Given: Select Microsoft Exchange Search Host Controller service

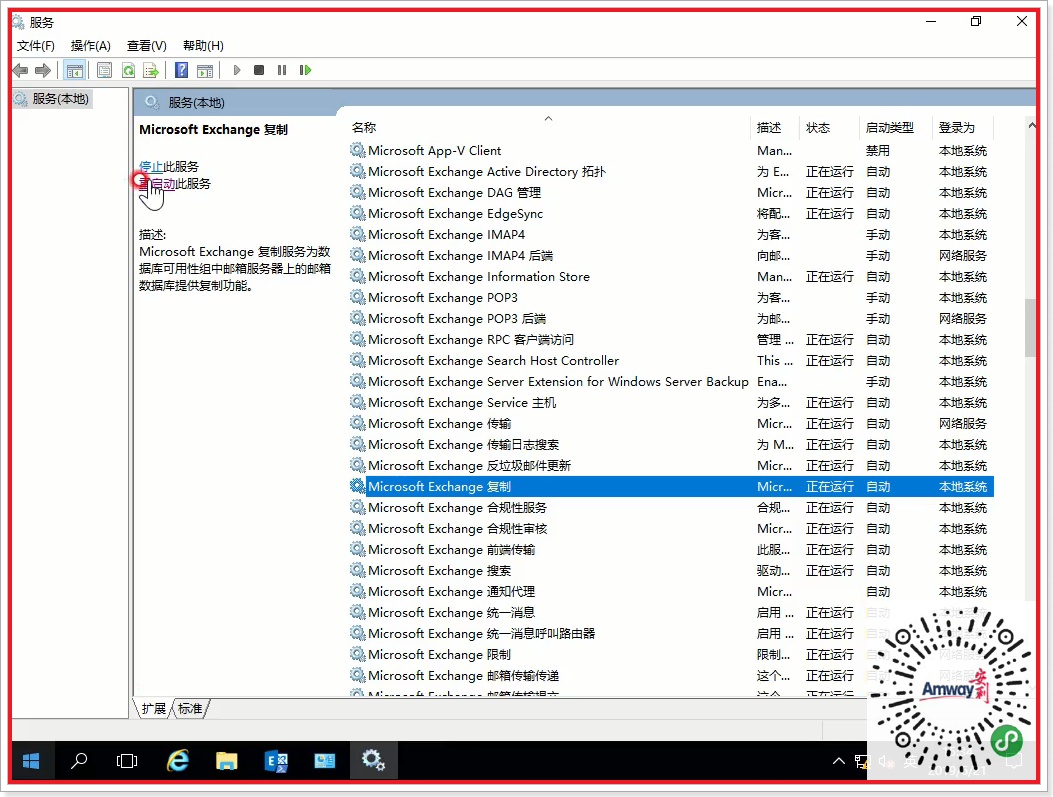Looking at the screenshot, I should pyautogui.click(x=672, y=361).
